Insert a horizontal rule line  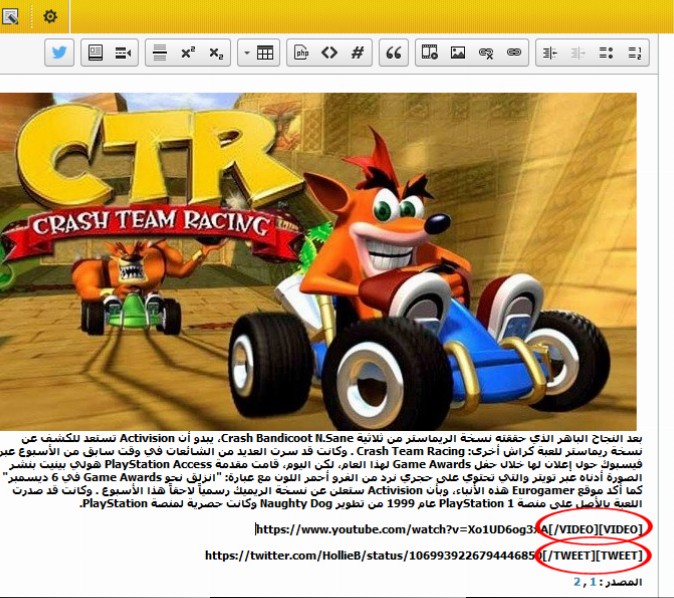(x=160, y=53)
